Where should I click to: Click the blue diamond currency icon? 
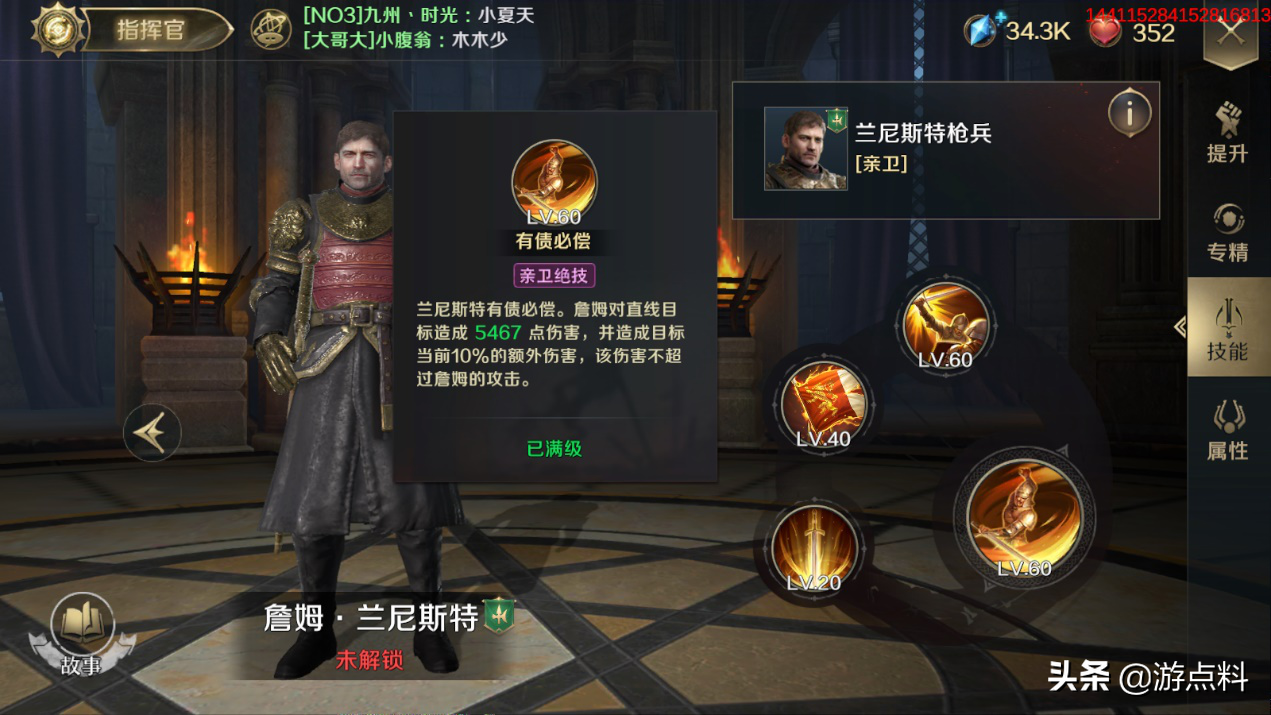(981, 30)
